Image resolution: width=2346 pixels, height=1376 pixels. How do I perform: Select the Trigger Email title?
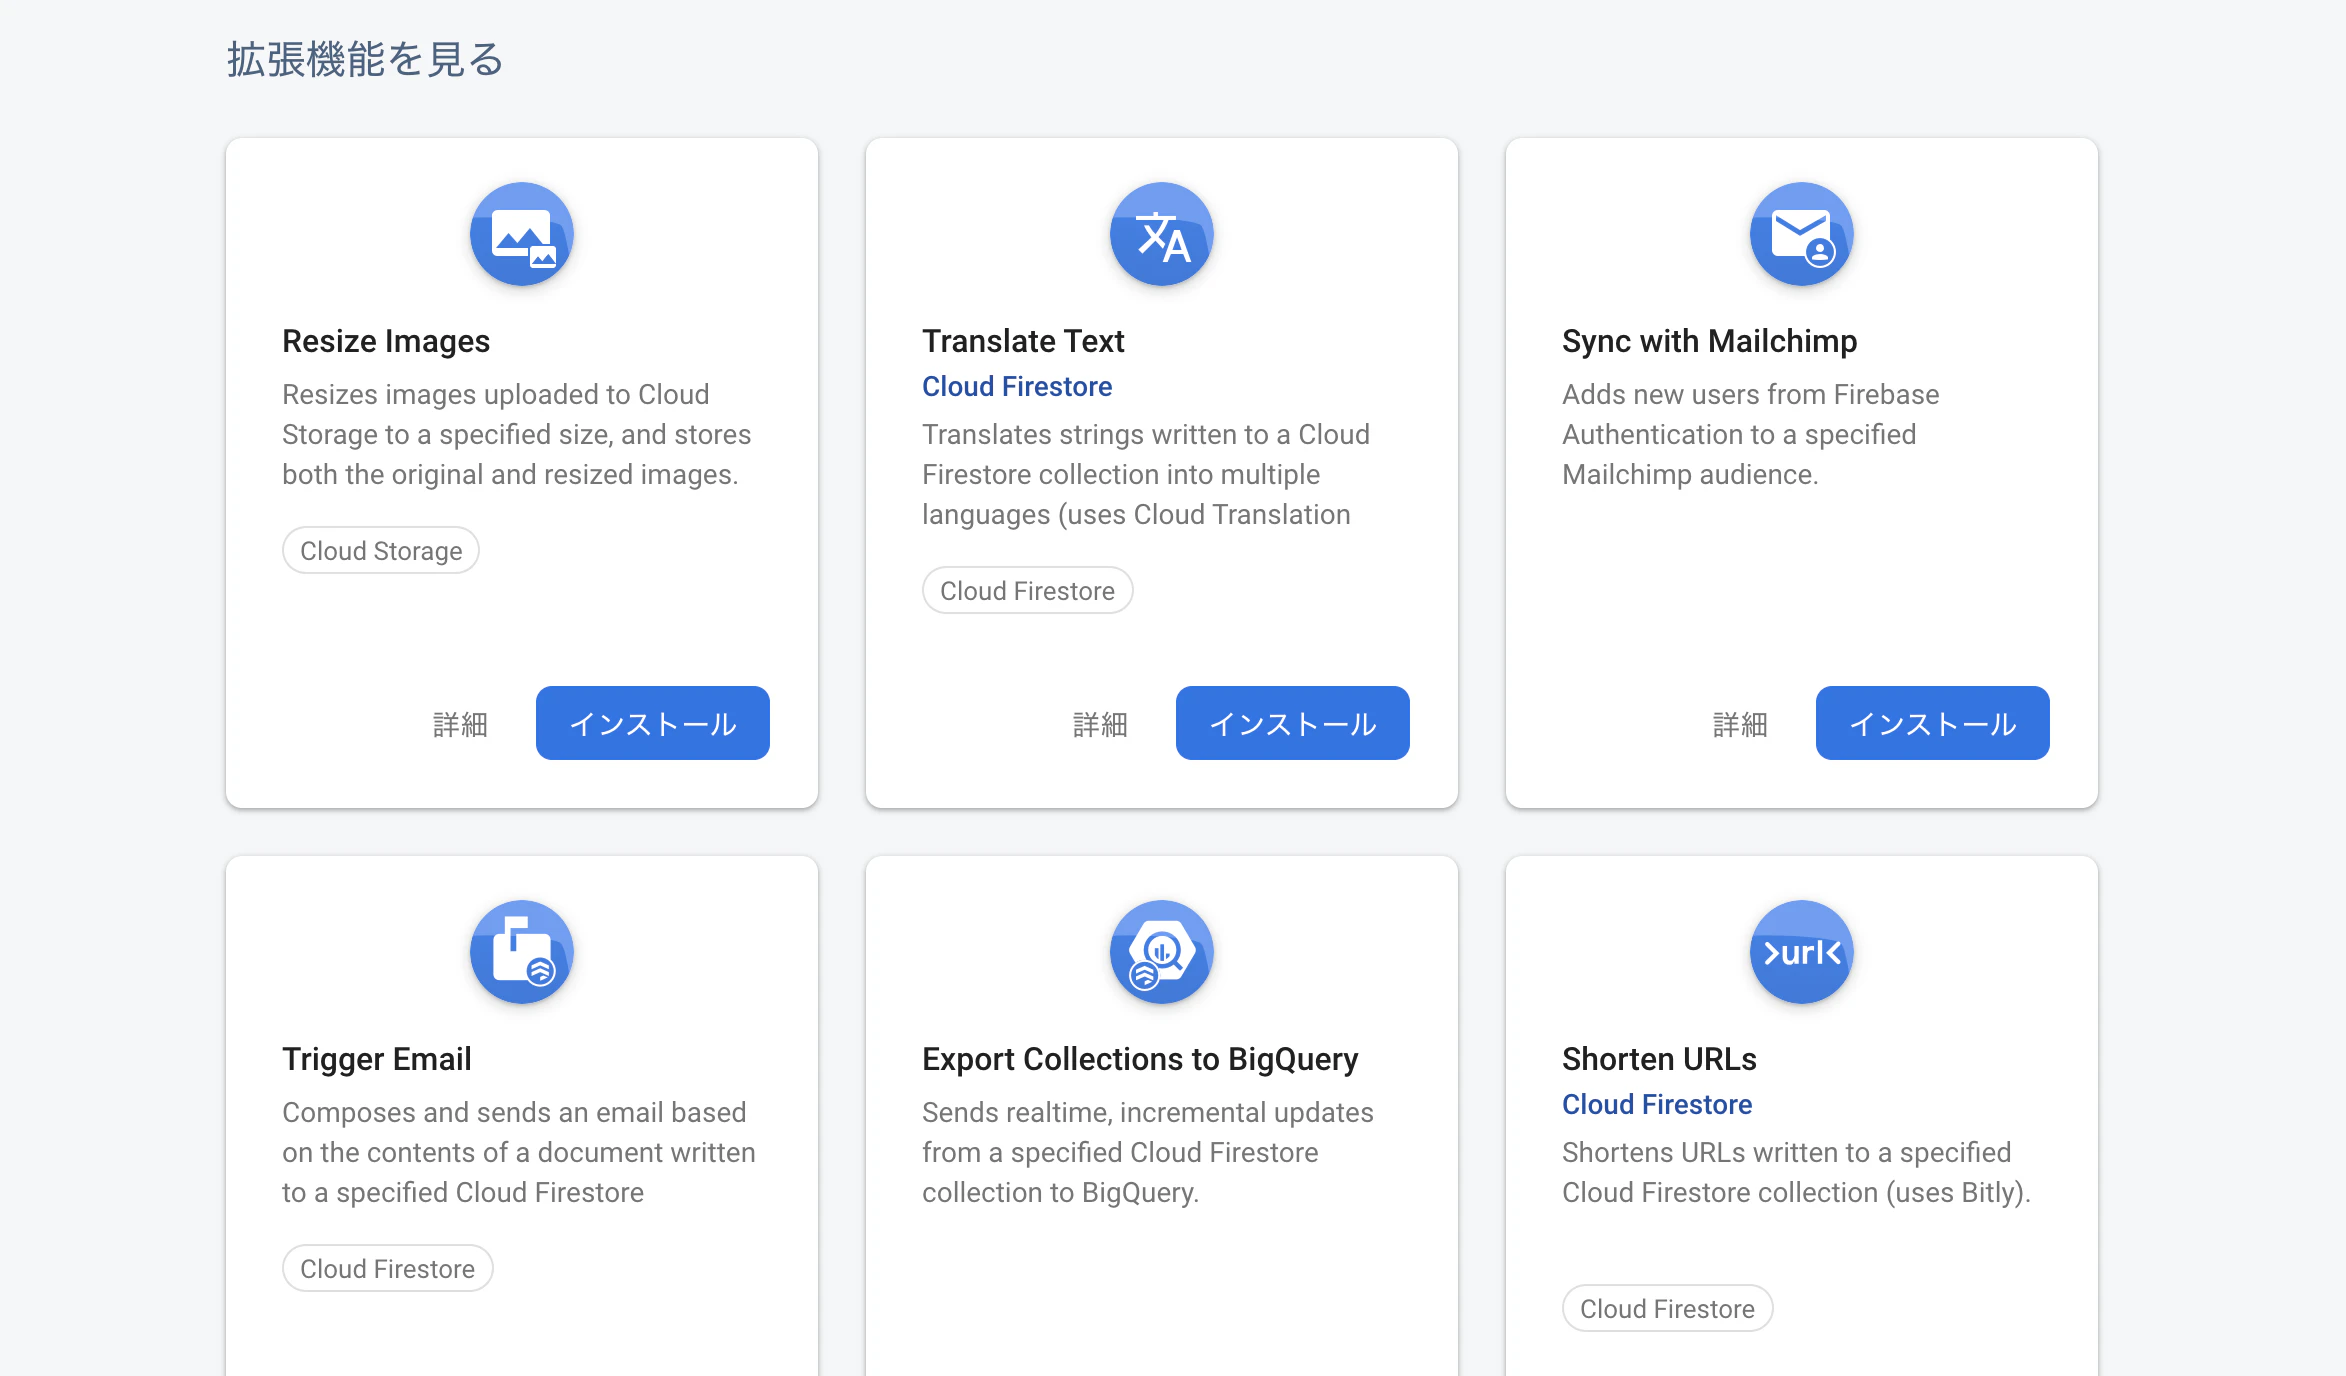(x=377, y=1059)
